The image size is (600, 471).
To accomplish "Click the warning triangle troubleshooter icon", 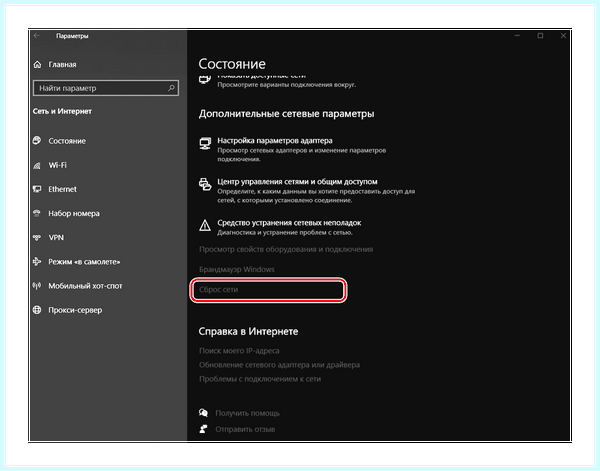I will (205, 225).
